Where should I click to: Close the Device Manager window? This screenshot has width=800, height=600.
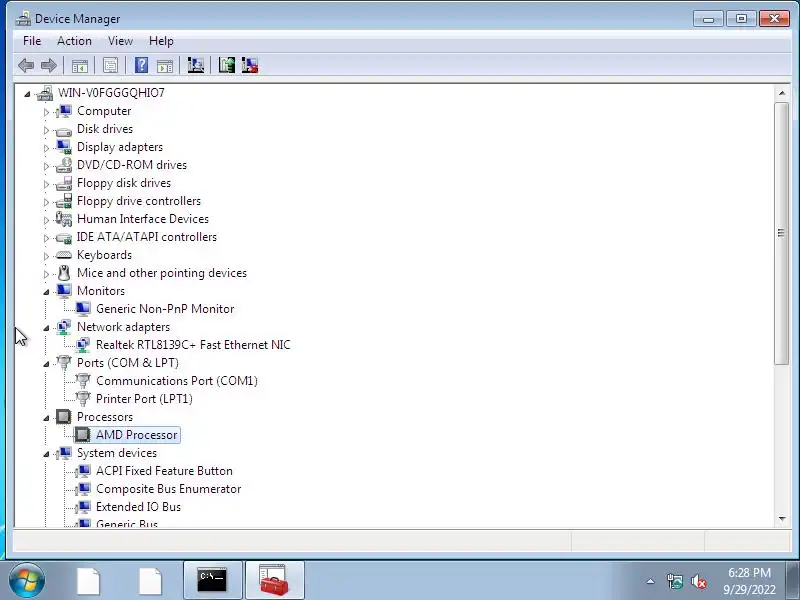(774, 19)
